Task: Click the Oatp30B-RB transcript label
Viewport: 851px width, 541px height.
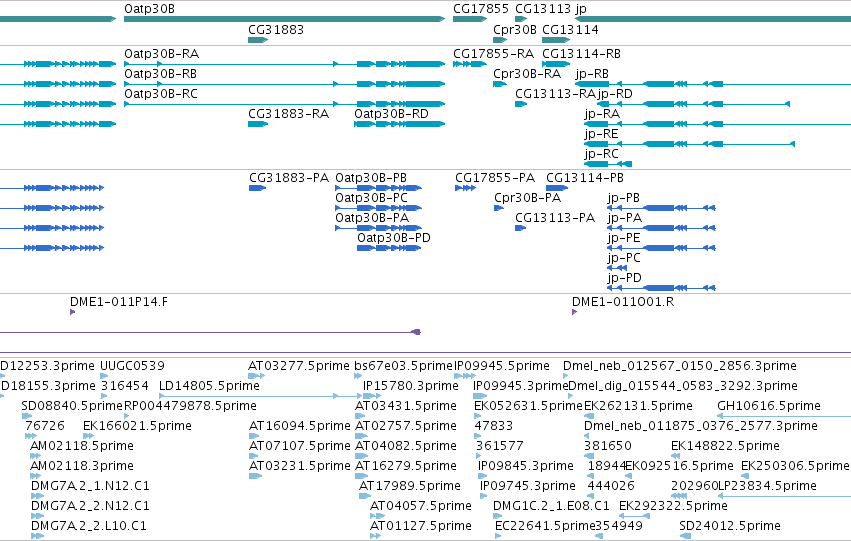Action: tap(161, 74)
